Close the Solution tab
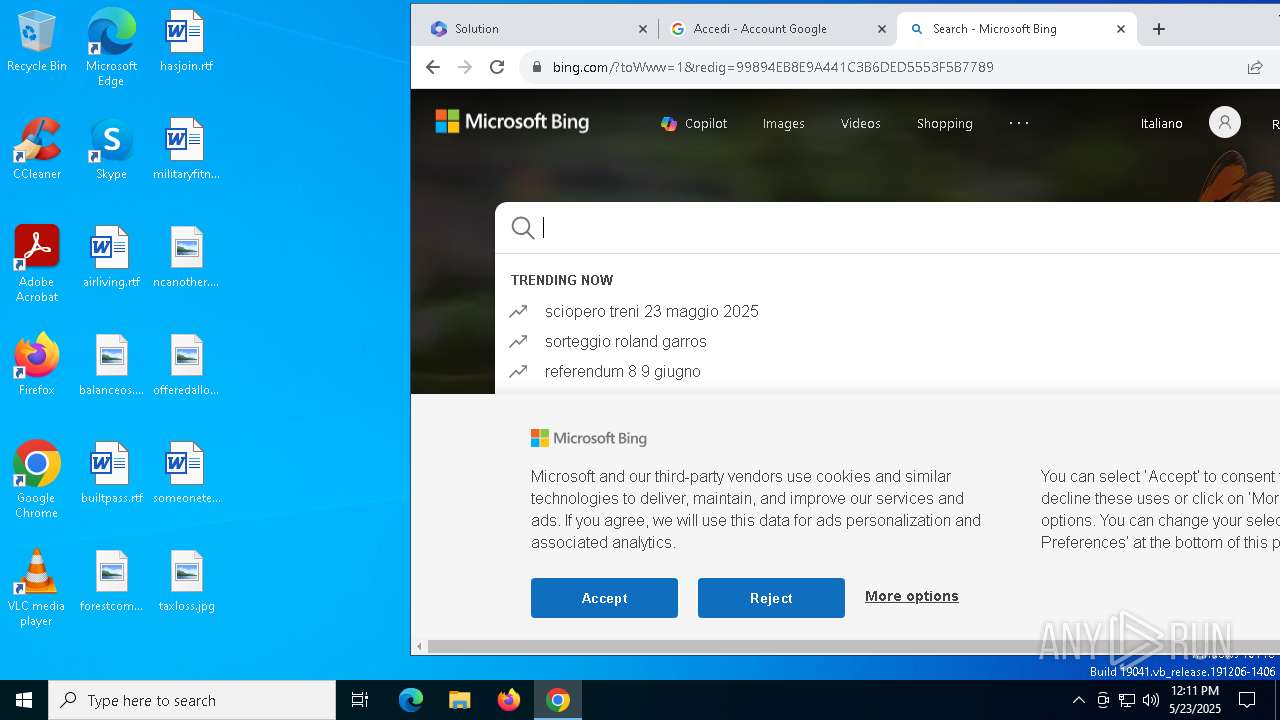This screenshot has width=1280, height=720. pos(643,29)
